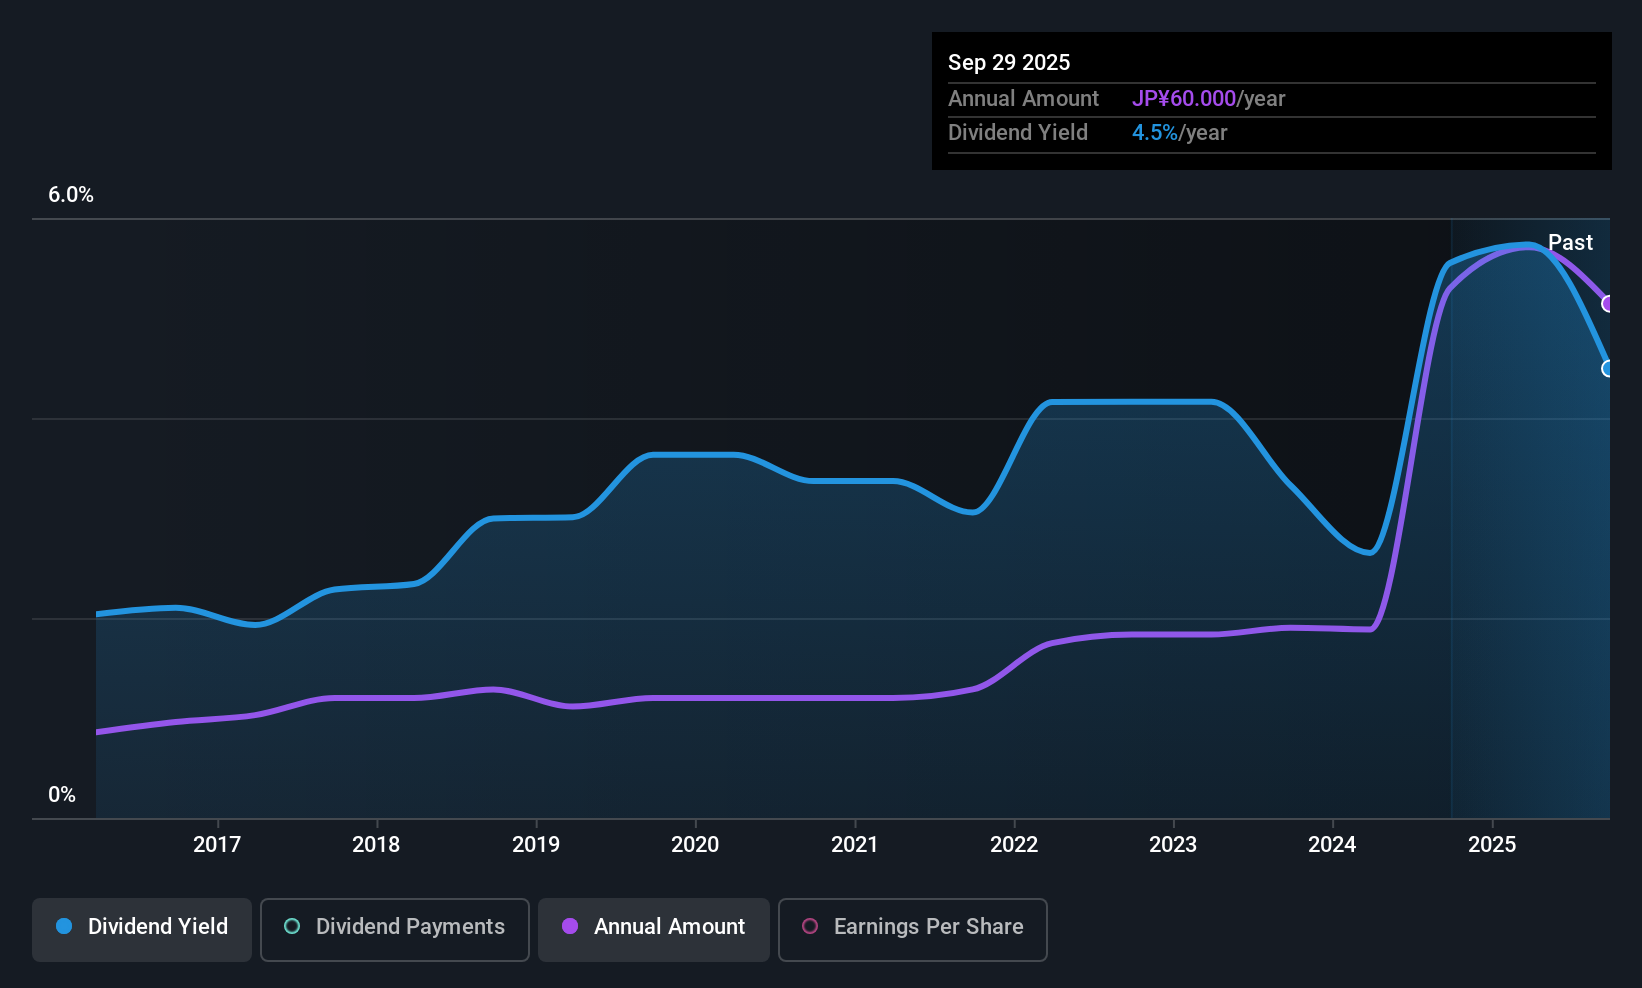
Task: Click the purple Annual Amount endpoint marker
Action: tap(1608, 304)
